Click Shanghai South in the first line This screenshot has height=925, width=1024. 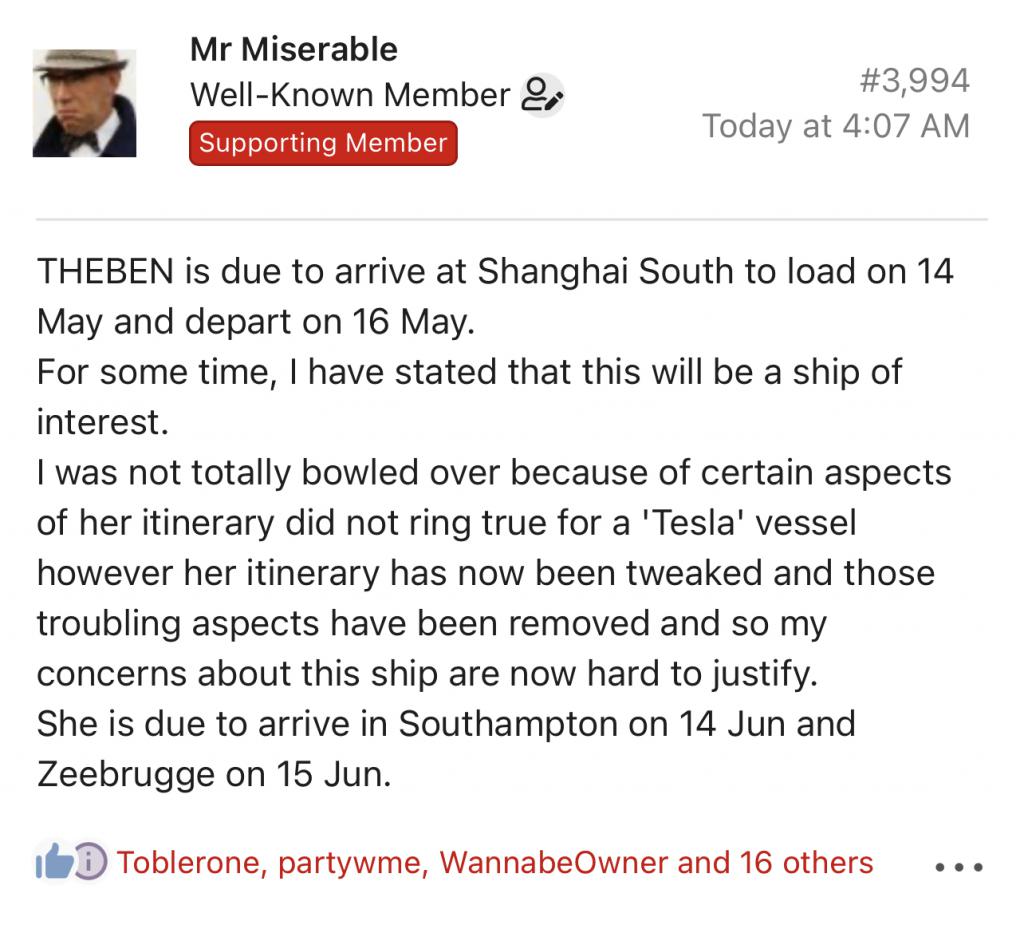605,272
